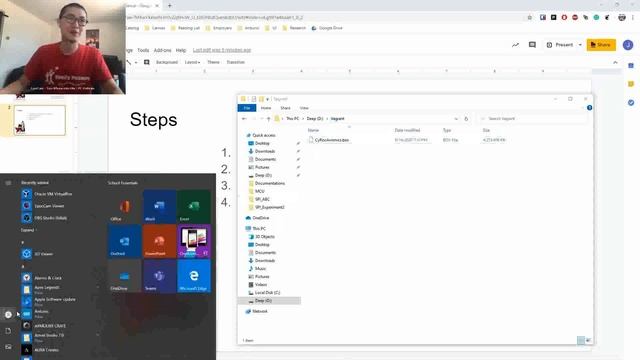This screenshot has width=640, height=360.
Task: Click the Up arrow in File Explorer
Action: [x=269, y=119]
